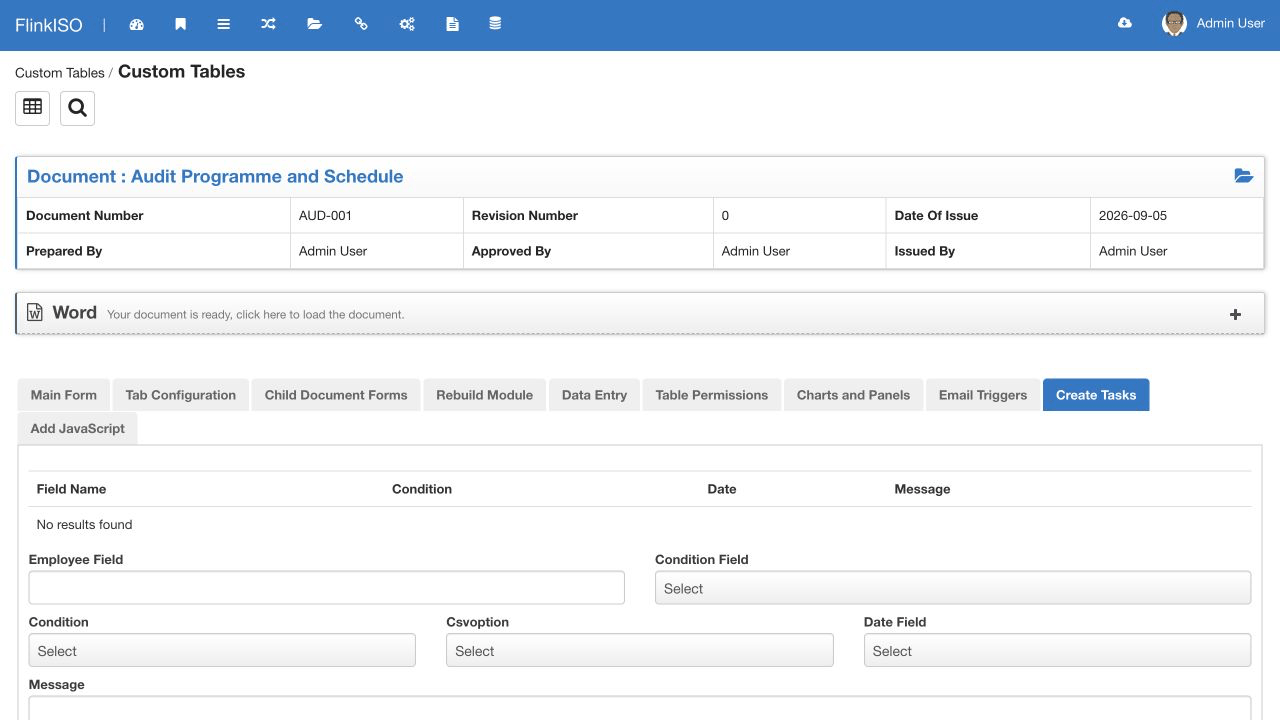Open the folder icon in the navbar

314,24
